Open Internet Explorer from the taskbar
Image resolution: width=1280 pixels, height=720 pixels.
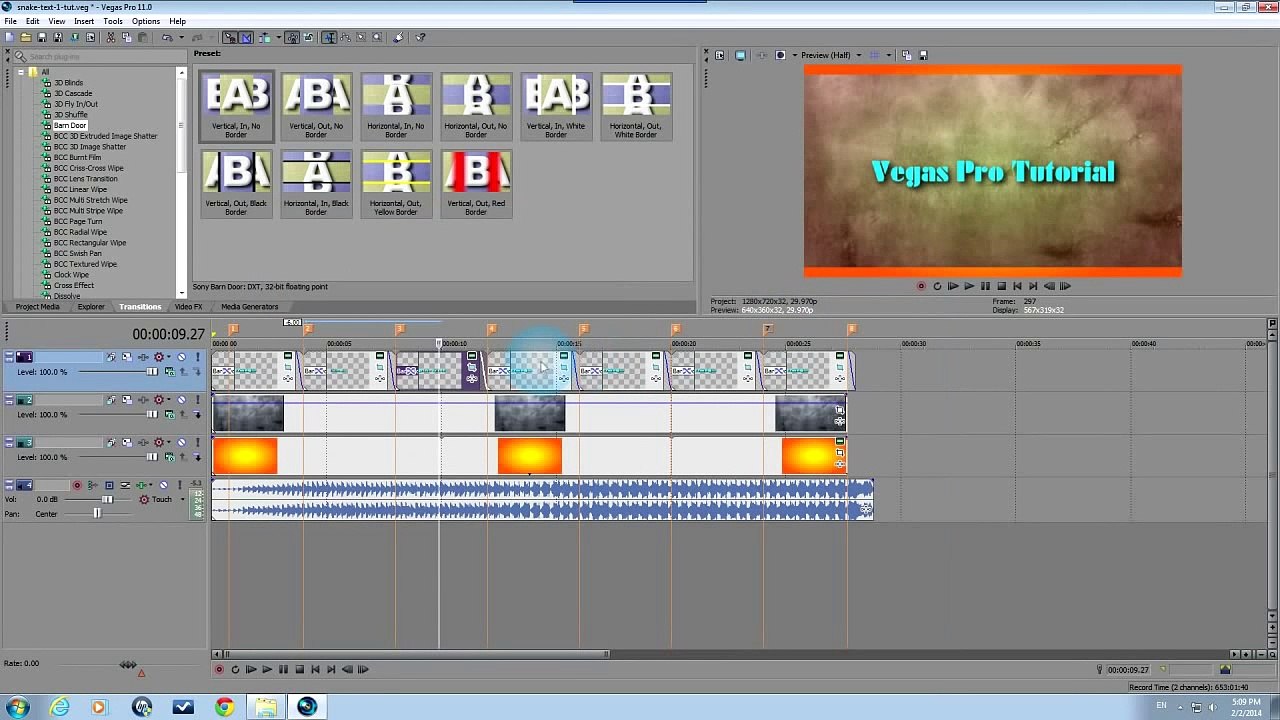point(60,707)
